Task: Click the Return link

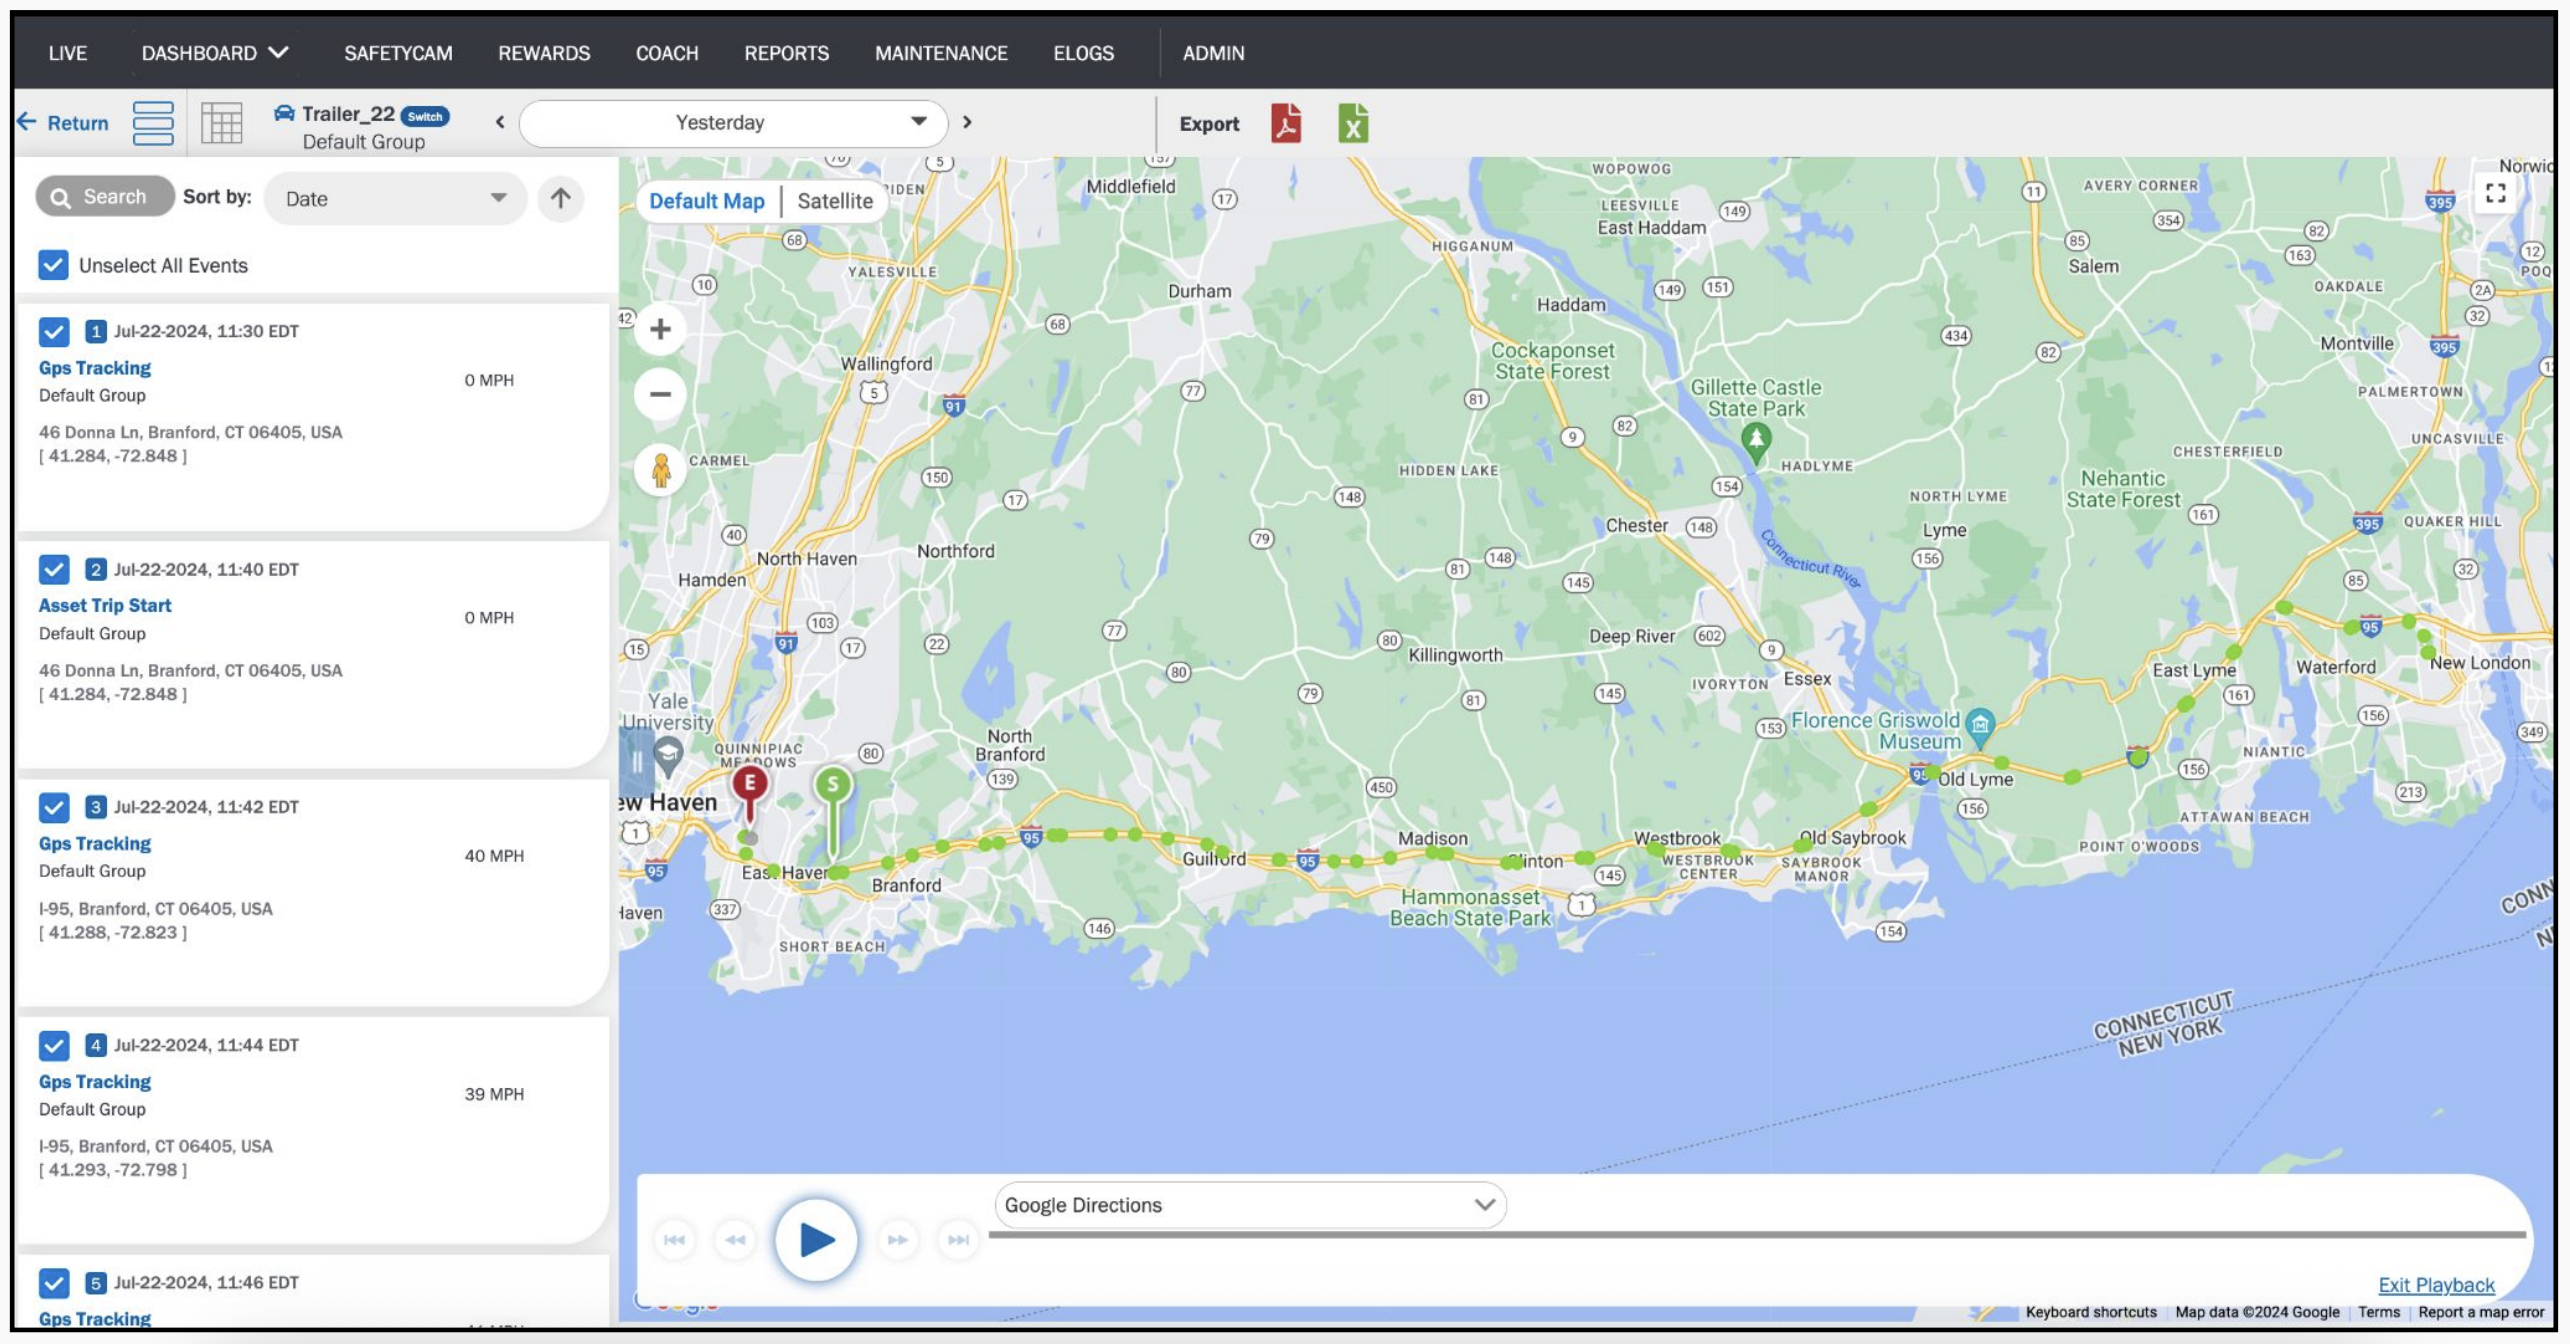Action: [78, 123]
